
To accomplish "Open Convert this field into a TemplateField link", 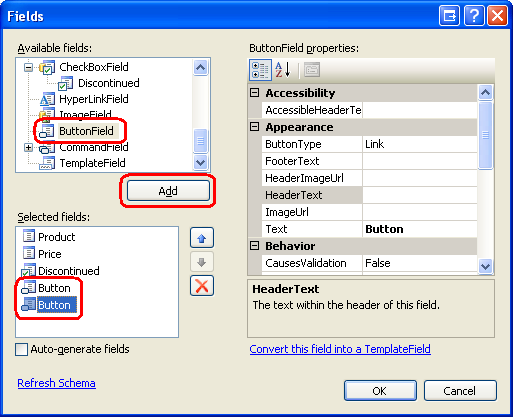I will [x=340, y=349].
